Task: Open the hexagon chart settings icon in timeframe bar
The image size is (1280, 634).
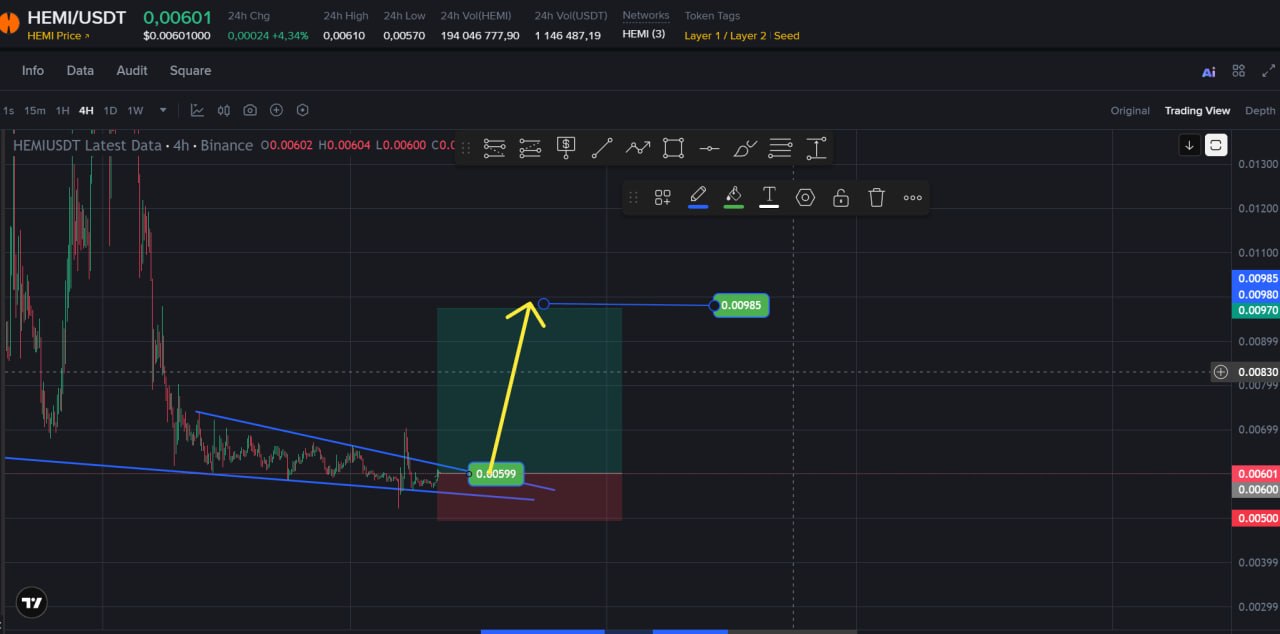Action: pos(303,110)
